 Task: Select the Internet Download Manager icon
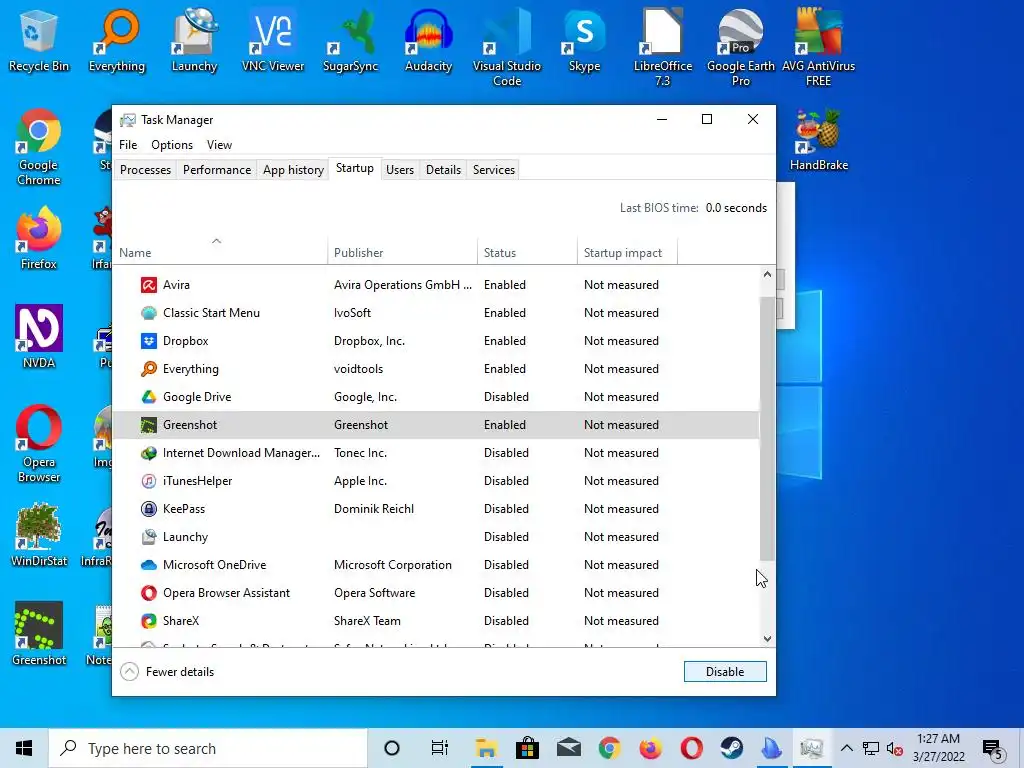pyautogui.click(x=149, y=453)
